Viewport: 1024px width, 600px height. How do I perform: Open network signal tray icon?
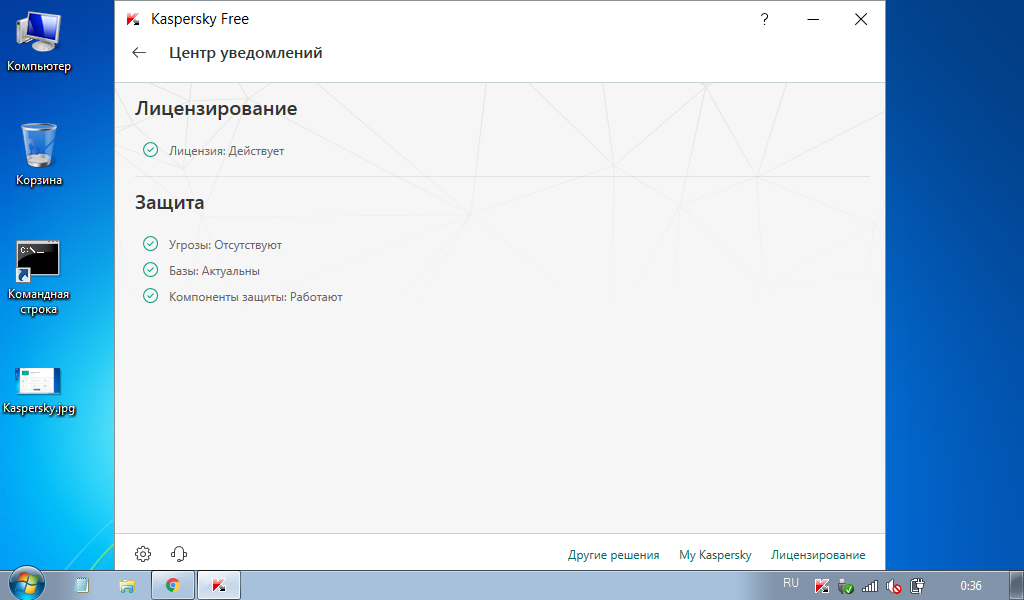click(x=869, y=586)
